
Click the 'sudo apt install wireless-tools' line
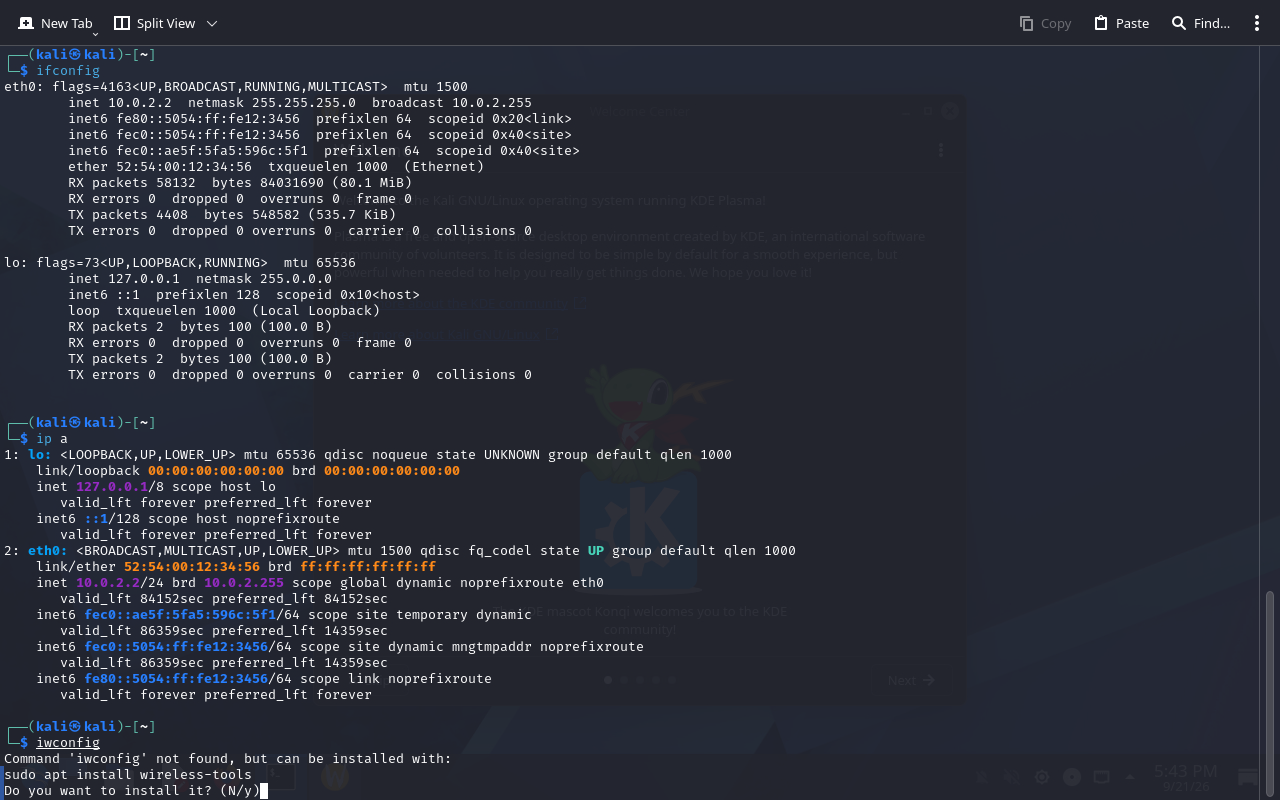tap(128, 775)
